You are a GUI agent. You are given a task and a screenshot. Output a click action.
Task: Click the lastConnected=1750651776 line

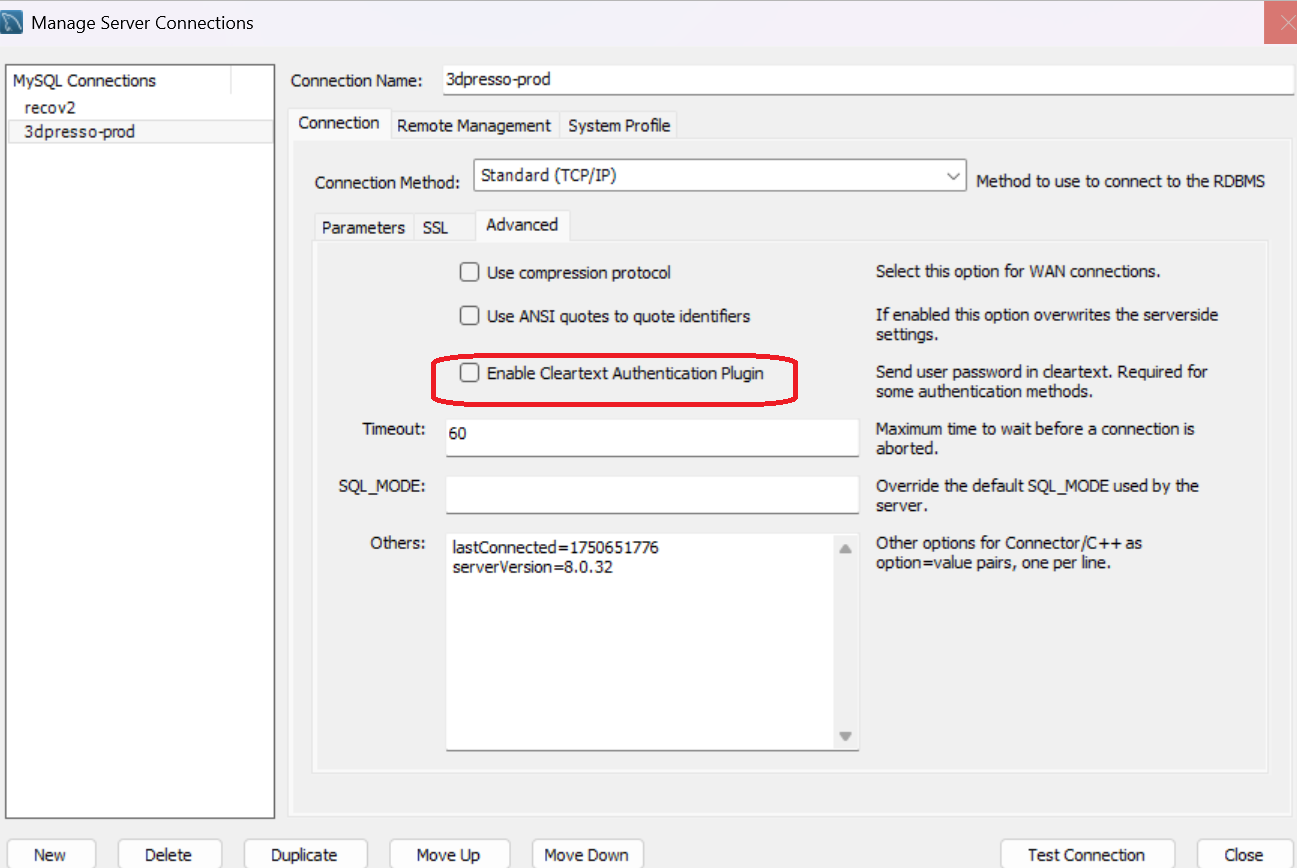pyautogui.click(x=555, y=547)
